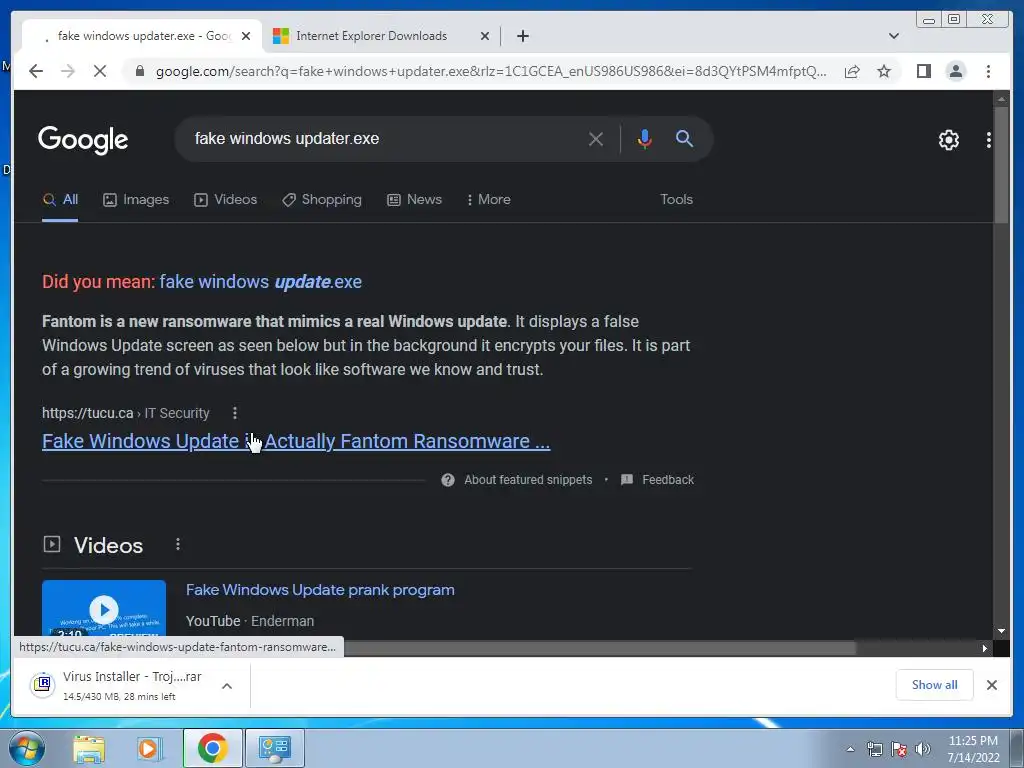Open Windows Explorer from taskbar
Screen dimensions: 1024x768
point(89,748)
